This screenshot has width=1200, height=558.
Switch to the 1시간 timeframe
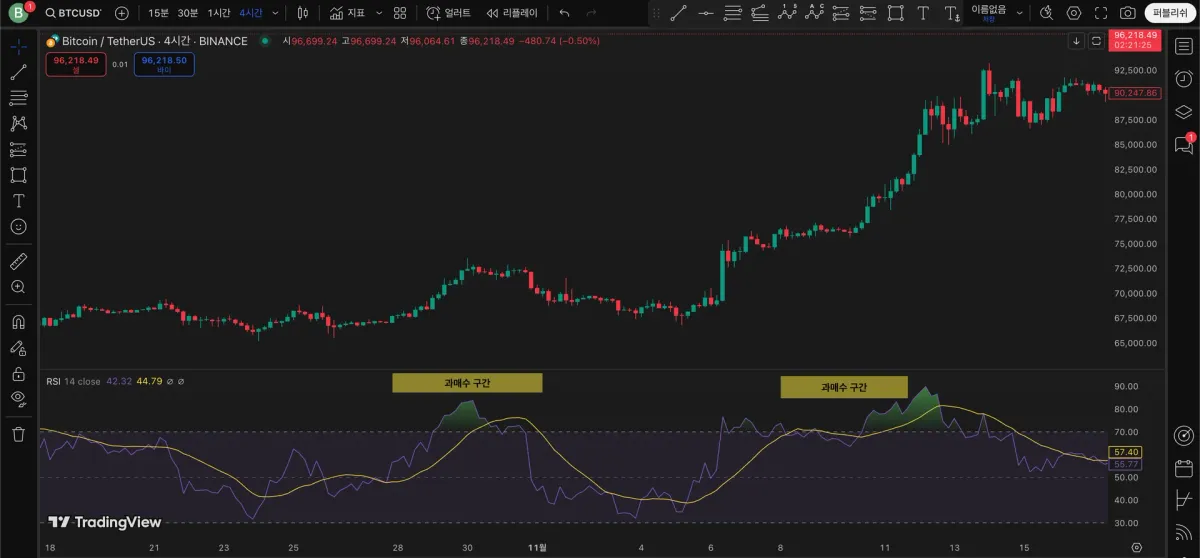point(219,14)
